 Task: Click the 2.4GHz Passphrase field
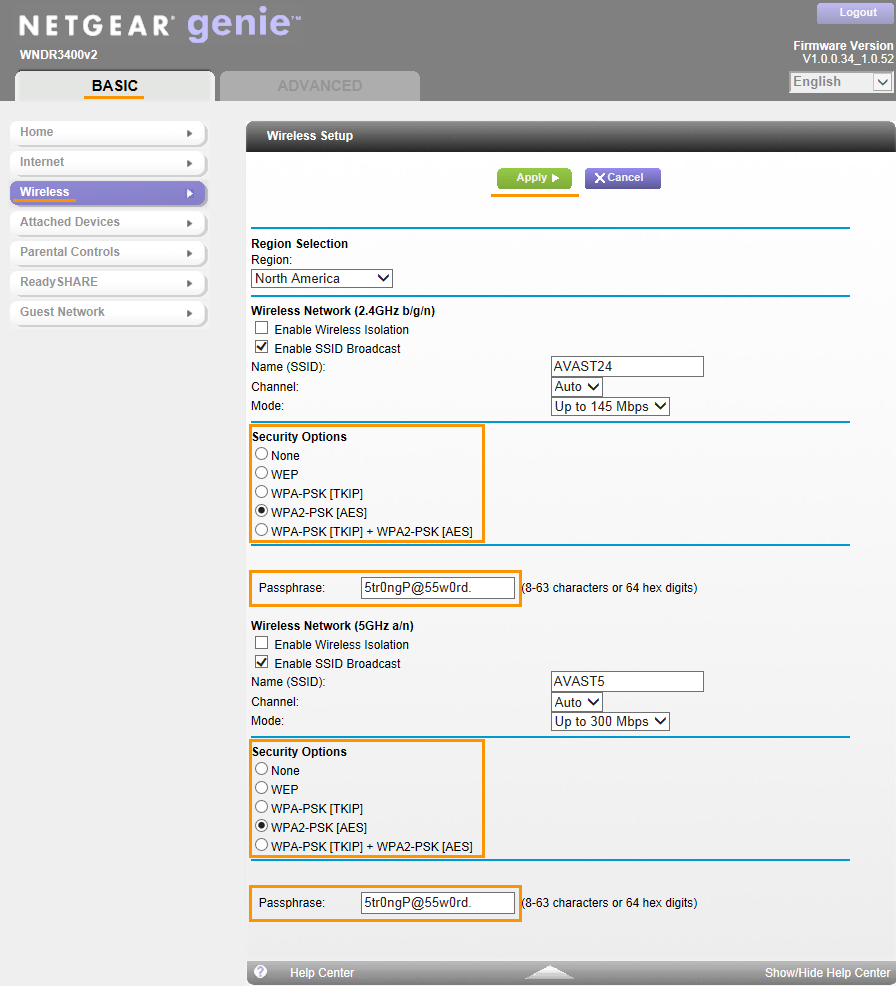[x=438, y=588]
